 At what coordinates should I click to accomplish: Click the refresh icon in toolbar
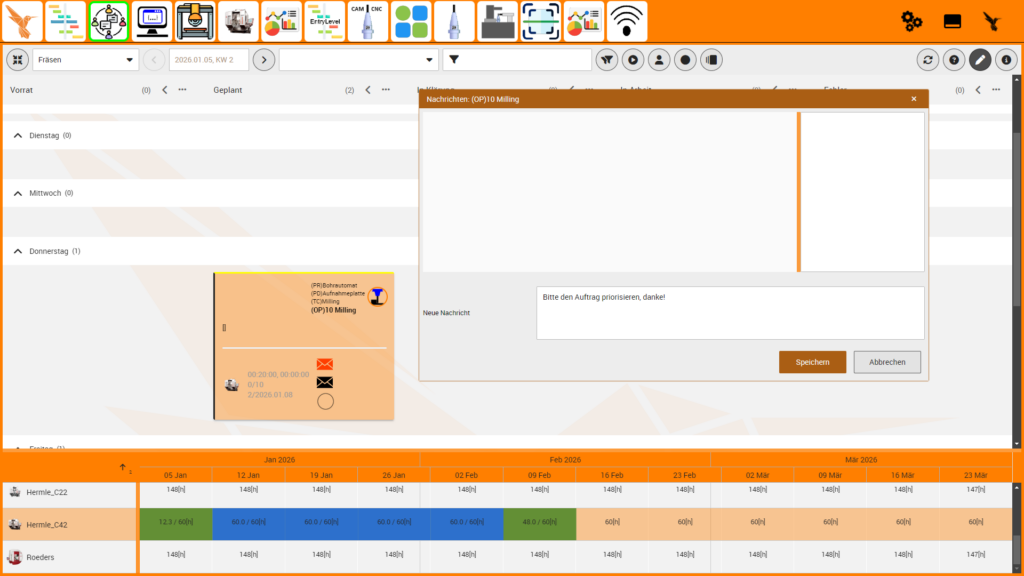click(x=928, y=60)
